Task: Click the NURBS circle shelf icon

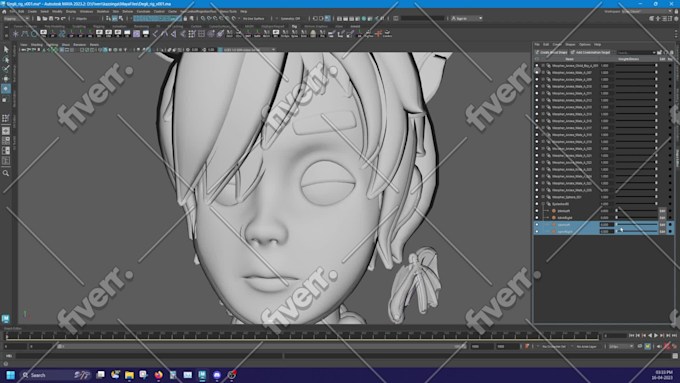Action: [34, 33]
